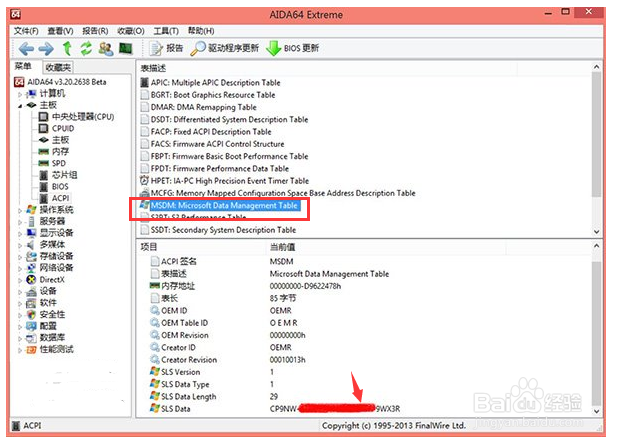Screen dimensions: 617x444
Task: Select MSDM: Microsoft Data Management Table
Action: tap(220, 205)
